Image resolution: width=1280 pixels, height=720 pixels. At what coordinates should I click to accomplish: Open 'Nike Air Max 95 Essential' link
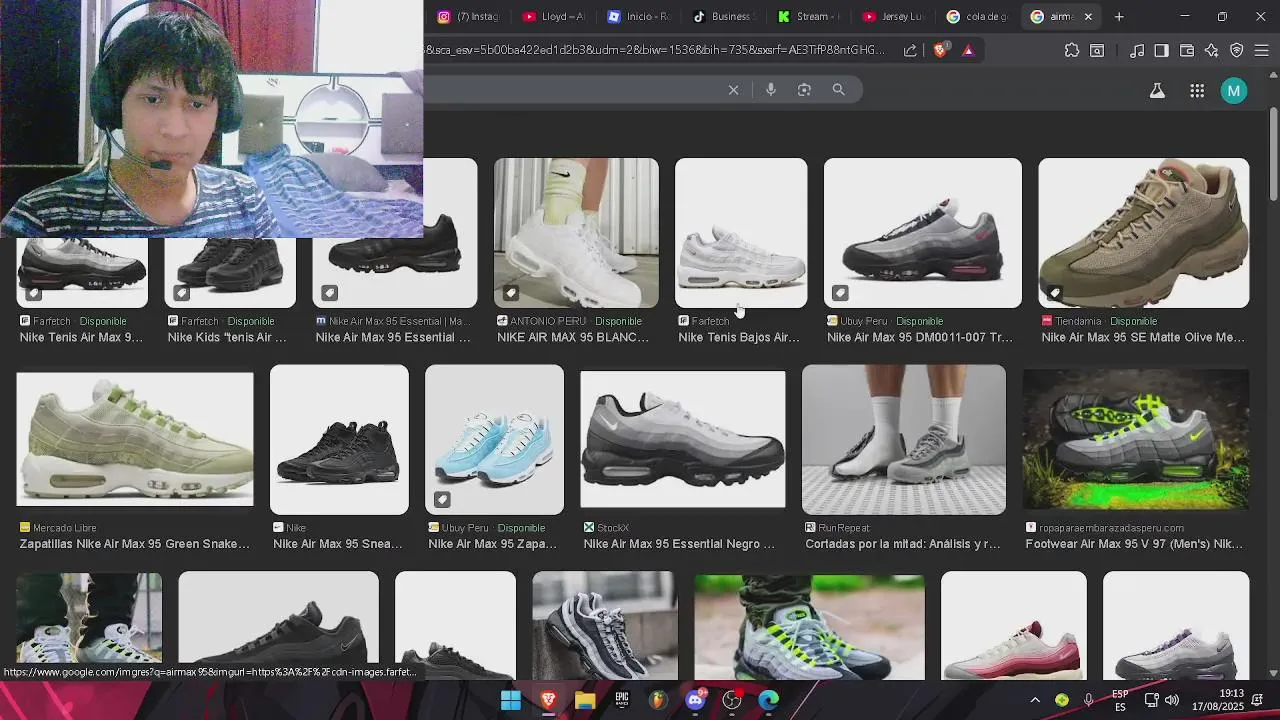click(x=393, y=338)
